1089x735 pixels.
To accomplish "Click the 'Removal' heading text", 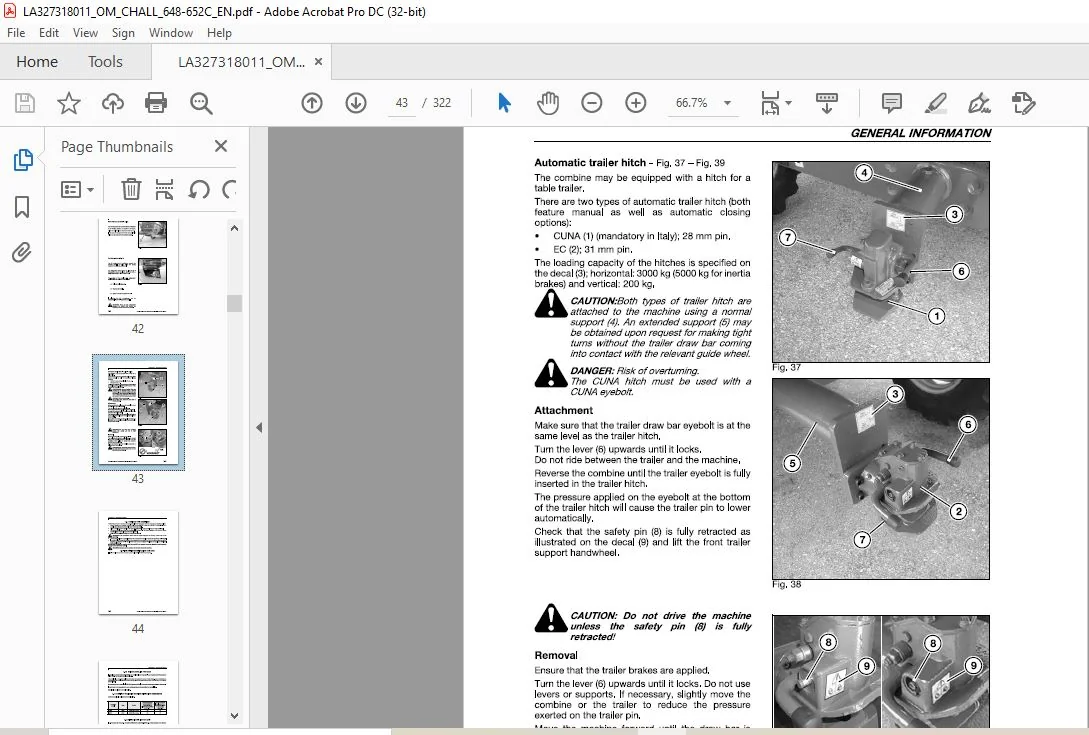I will (556, 655).
